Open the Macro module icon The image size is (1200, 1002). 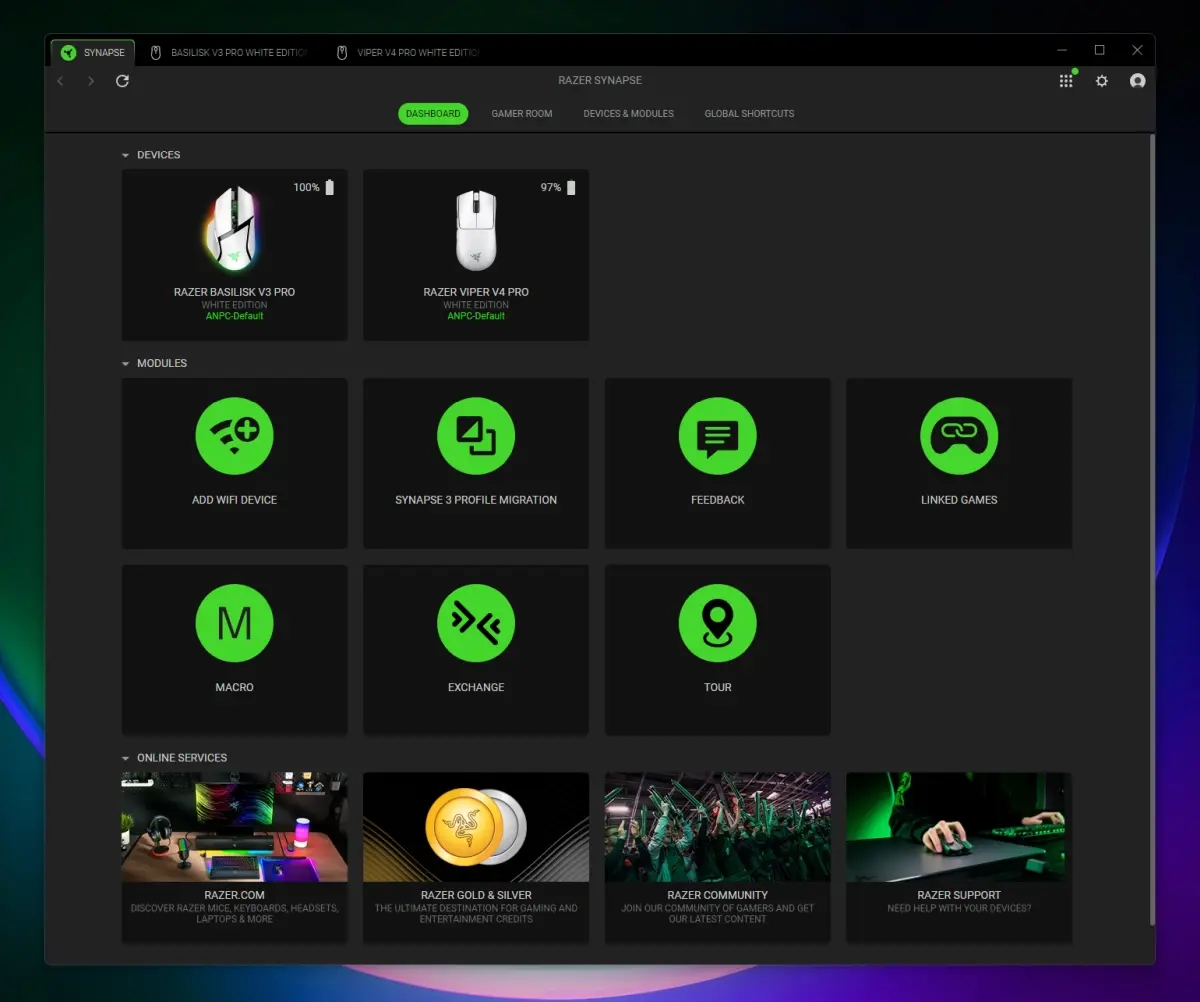235,623
